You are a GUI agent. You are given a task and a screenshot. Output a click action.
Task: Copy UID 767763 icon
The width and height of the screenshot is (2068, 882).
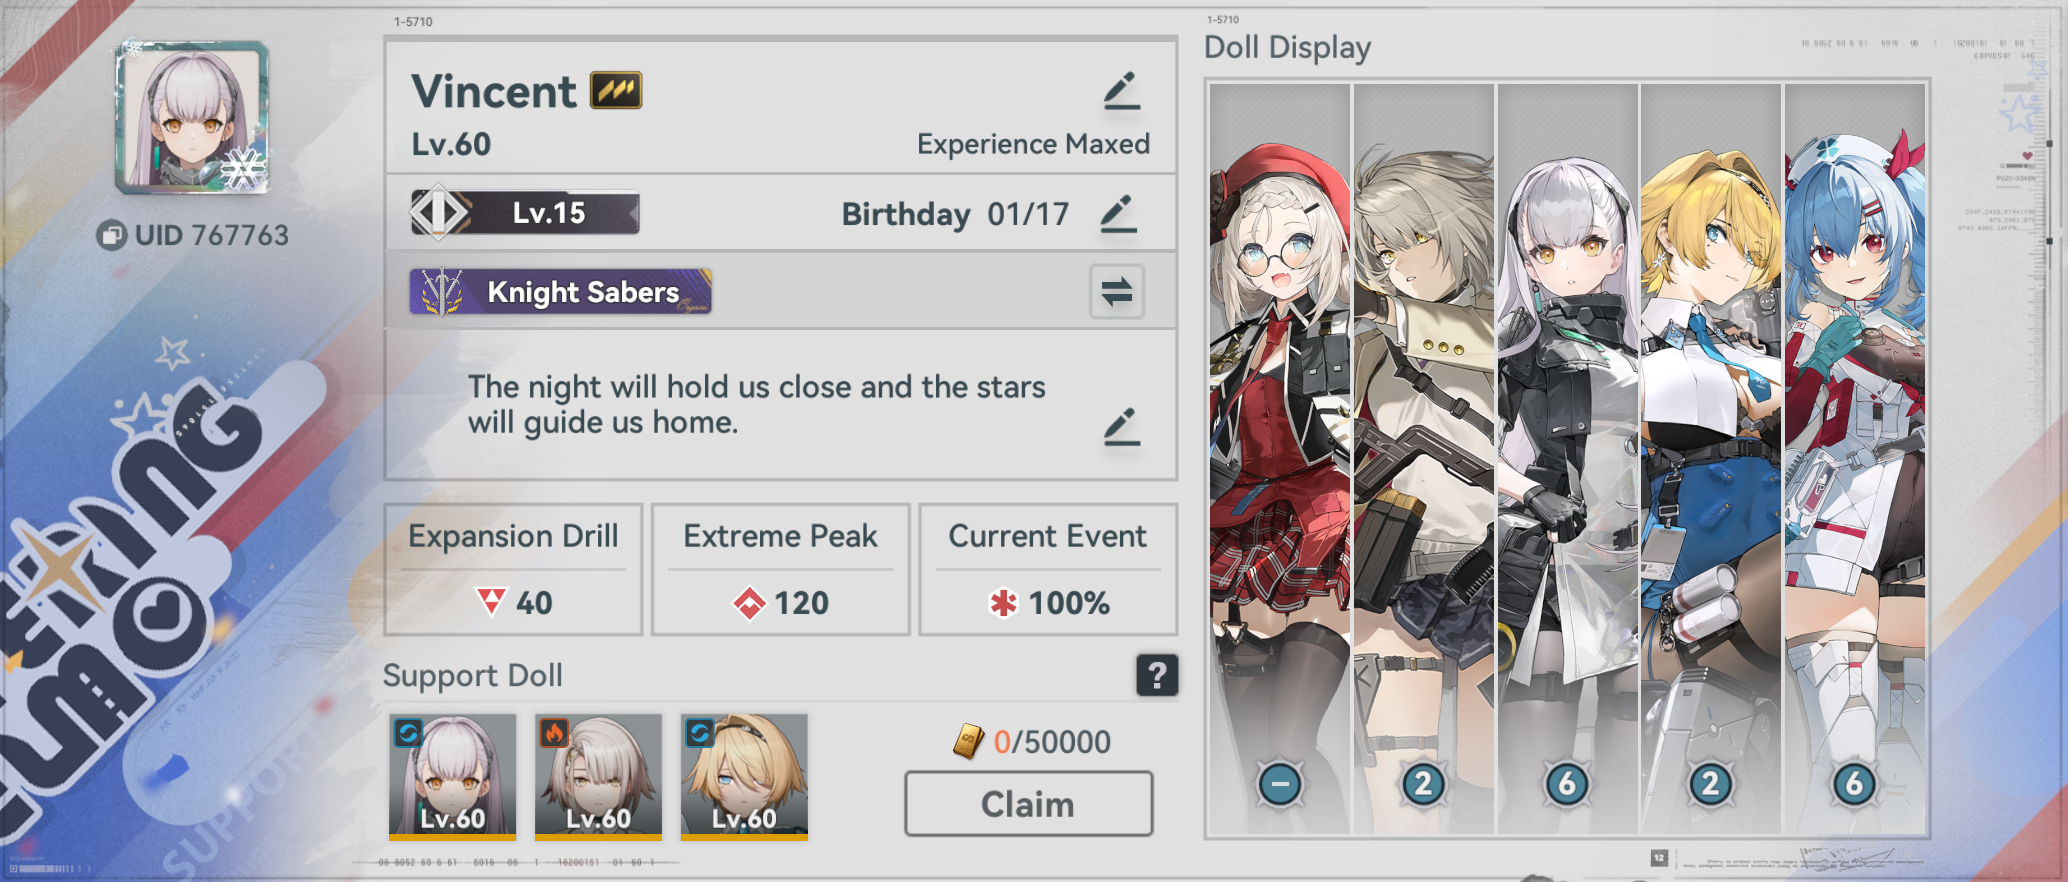coord(110,236)
